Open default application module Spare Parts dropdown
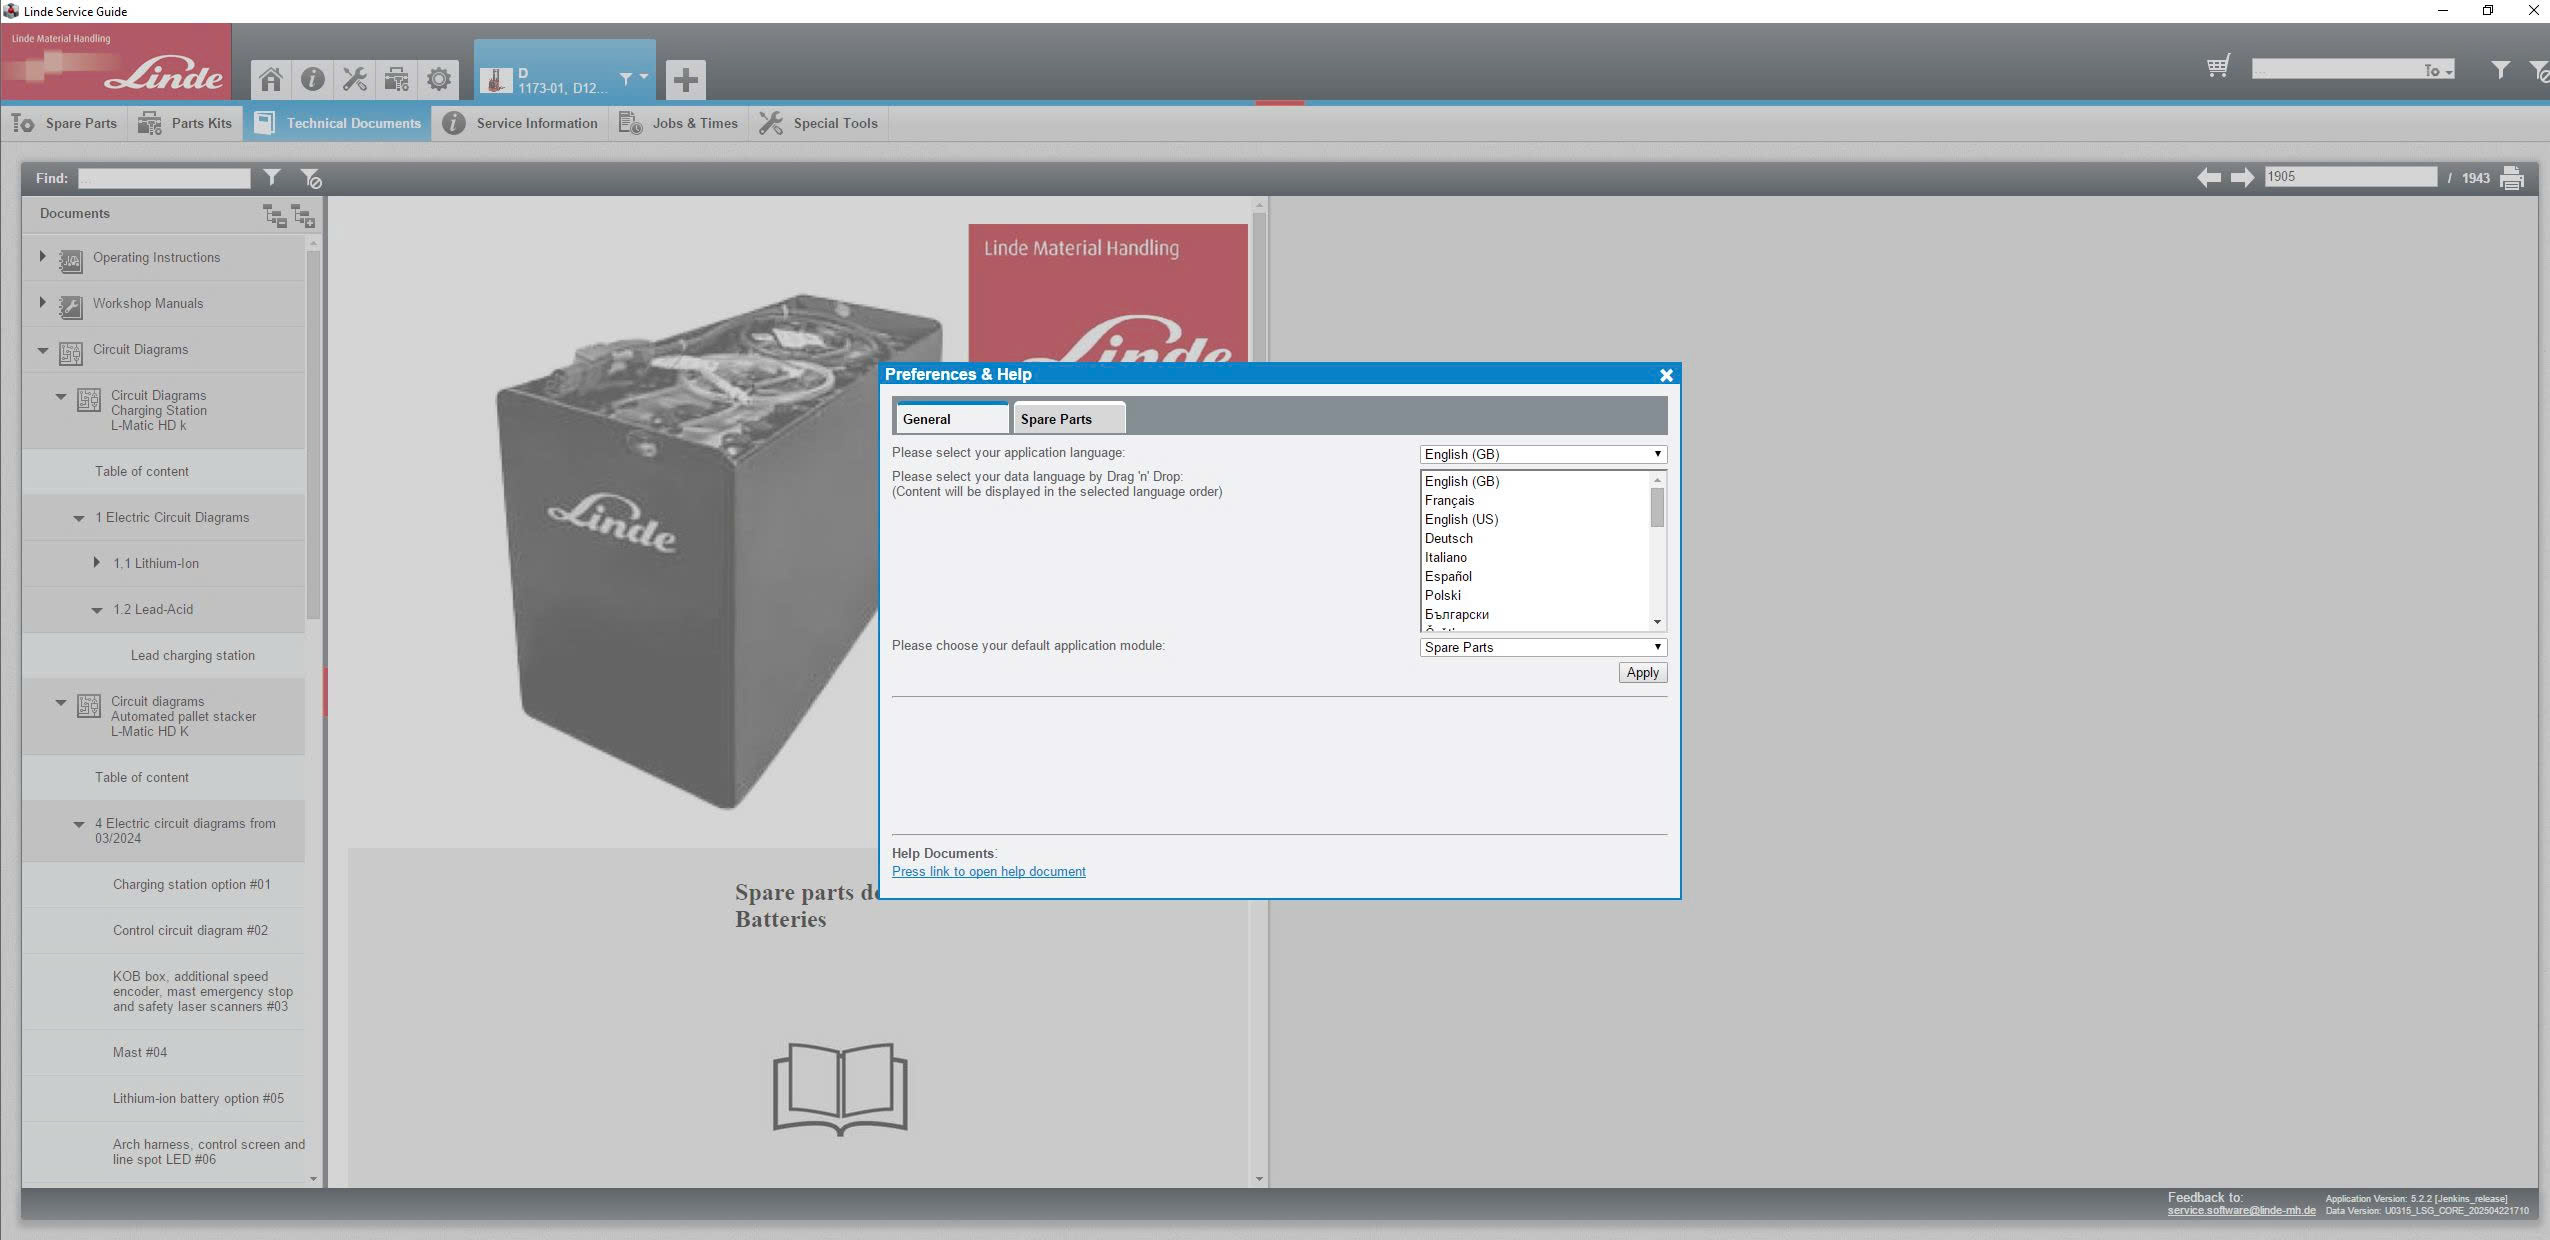 pyautogui.click(x=1542, y=647)
